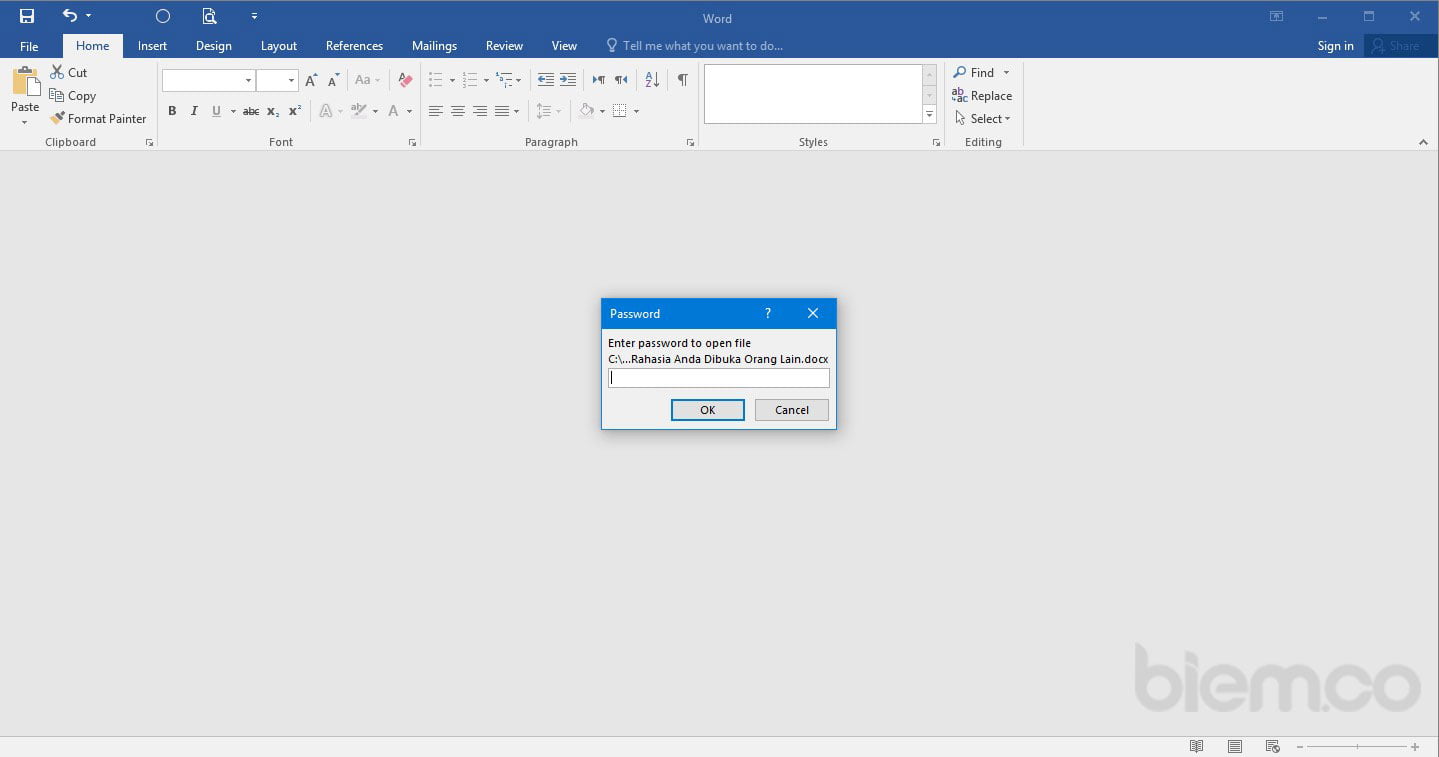Click OK in the Password dialog
The height and width of the screenshot is (757, 1439).
point(707,410)
